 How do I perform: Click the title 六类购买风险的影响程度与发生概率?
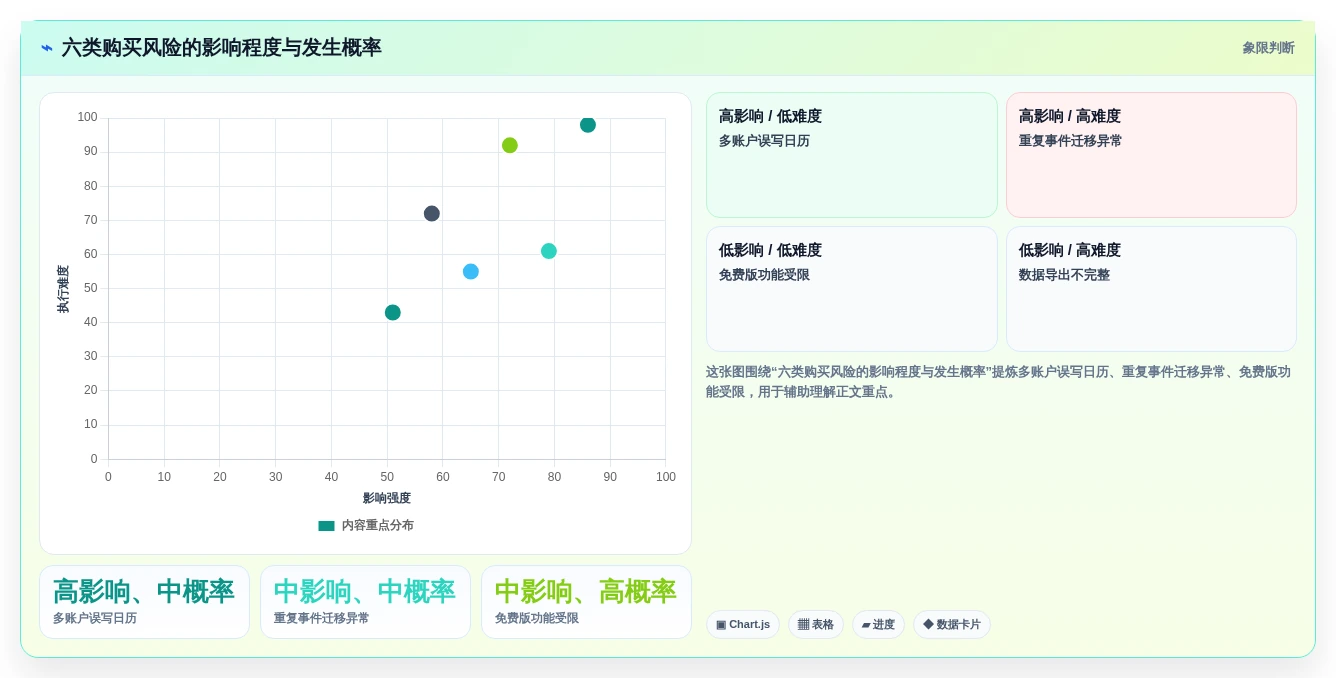click(x=222, y=48)
